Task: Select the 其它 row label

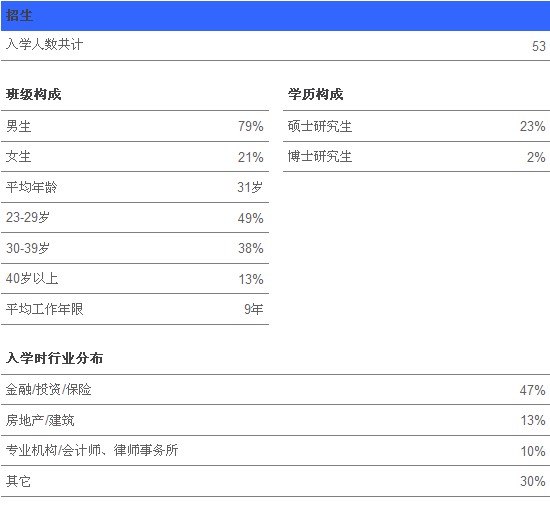Action: tap(18, 481)
